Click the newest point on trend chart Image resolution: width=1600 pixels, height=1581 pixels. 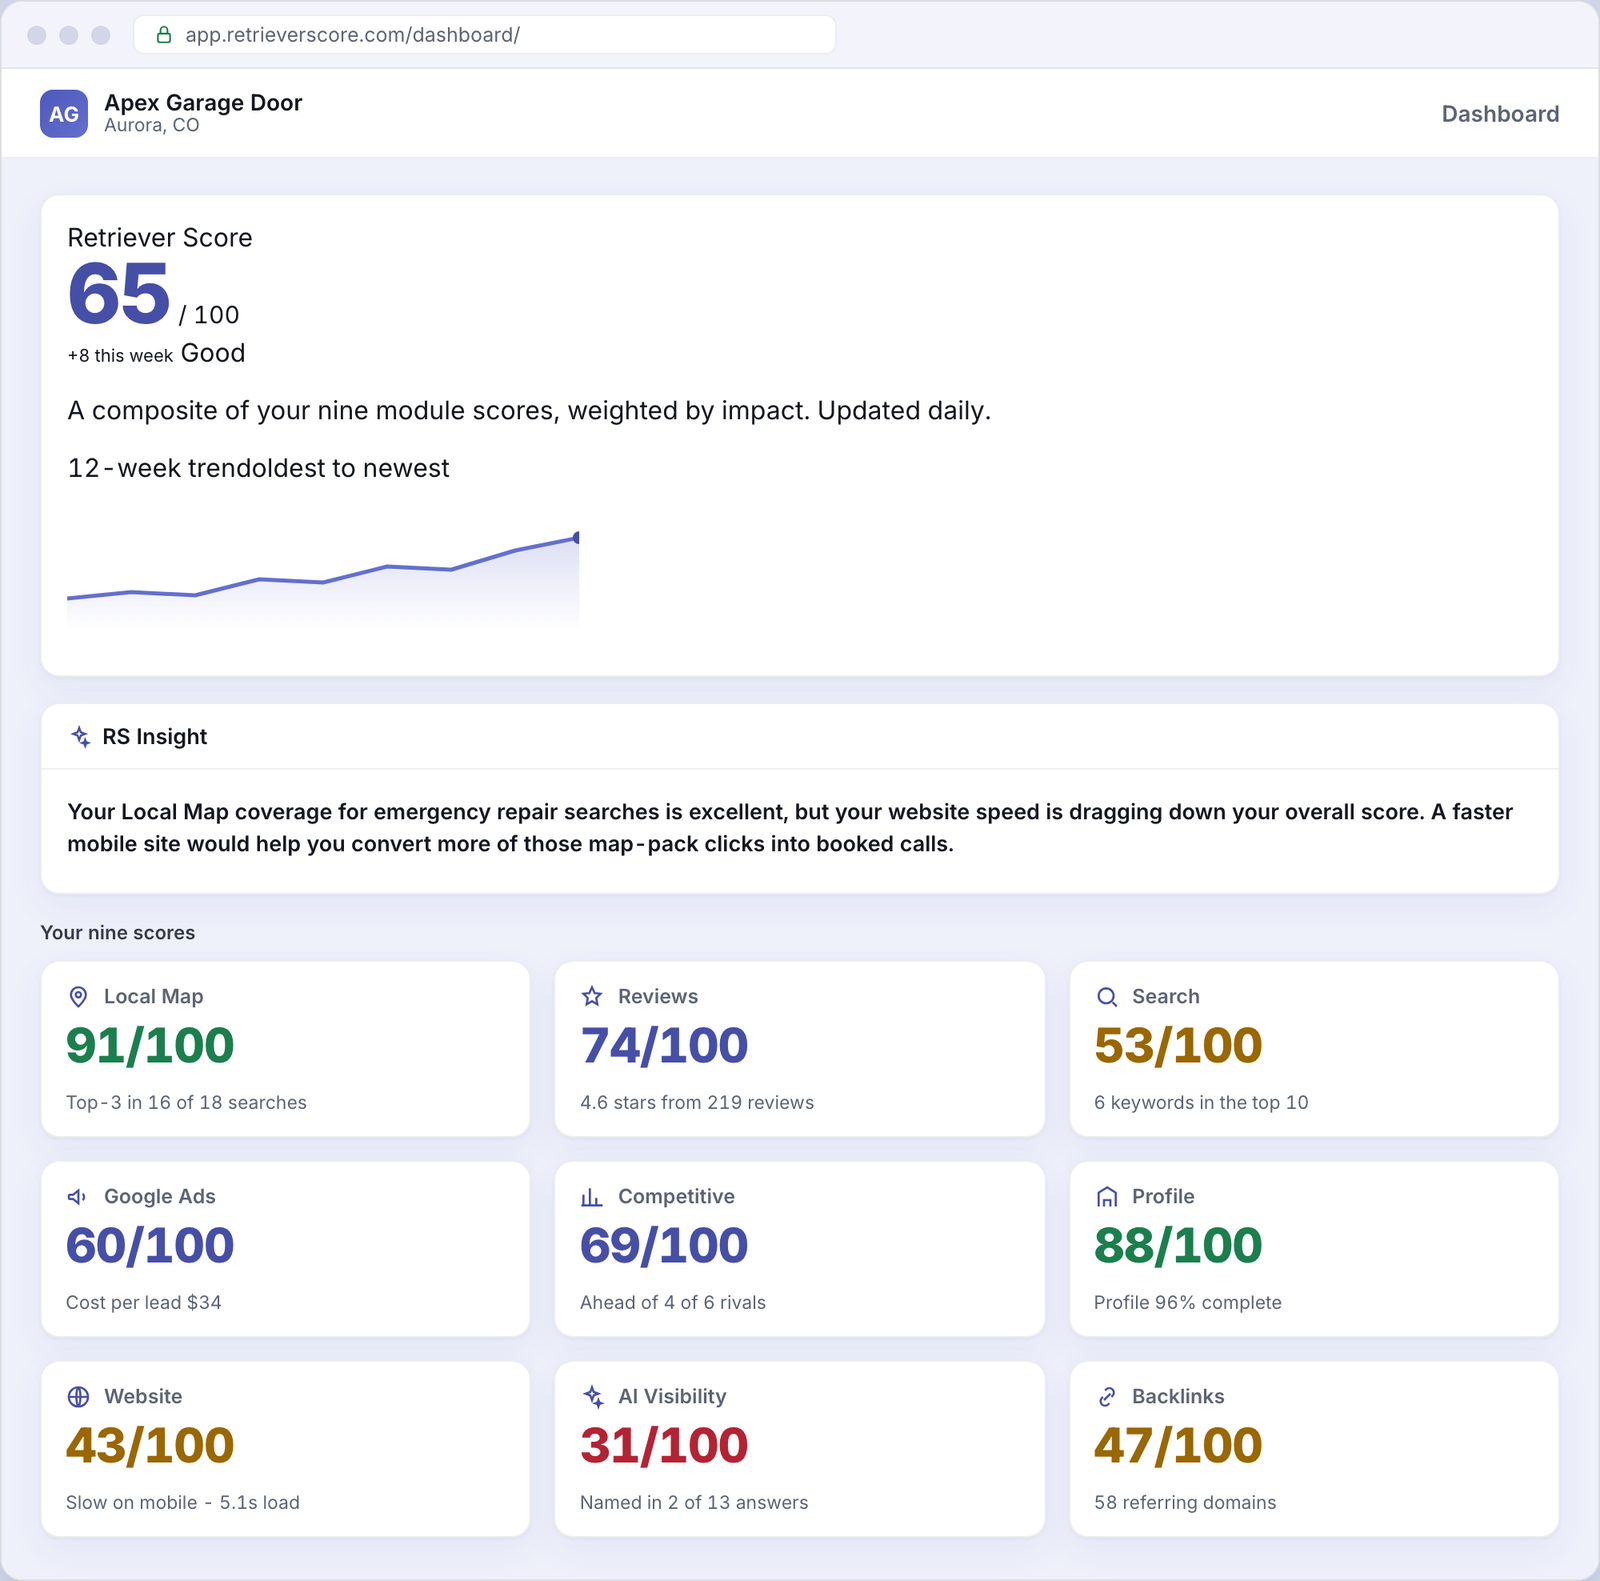point(577,538)
